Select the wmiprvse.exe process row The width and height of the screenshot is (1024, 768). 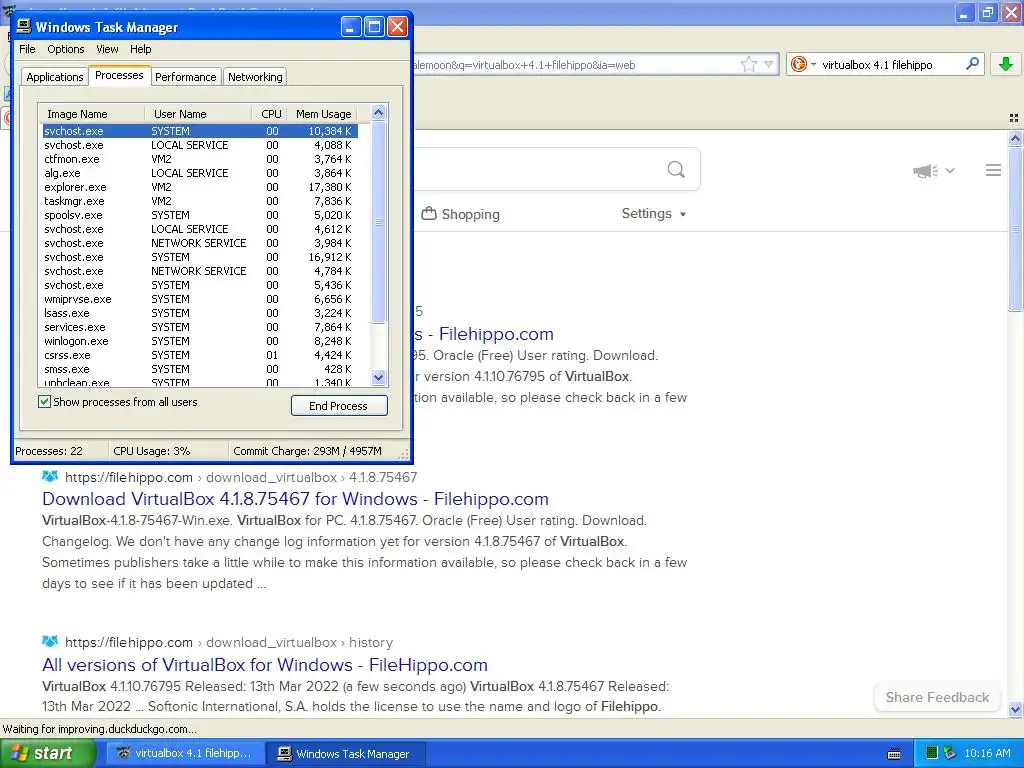(199, 299)
